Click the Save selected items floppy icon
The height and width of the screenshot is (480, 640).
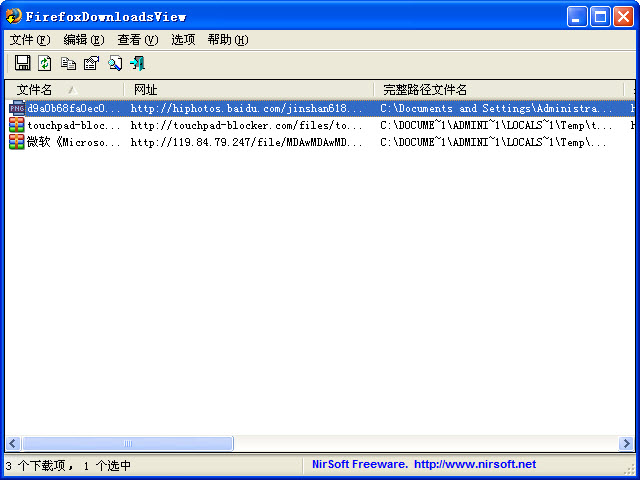coord(22,63)
